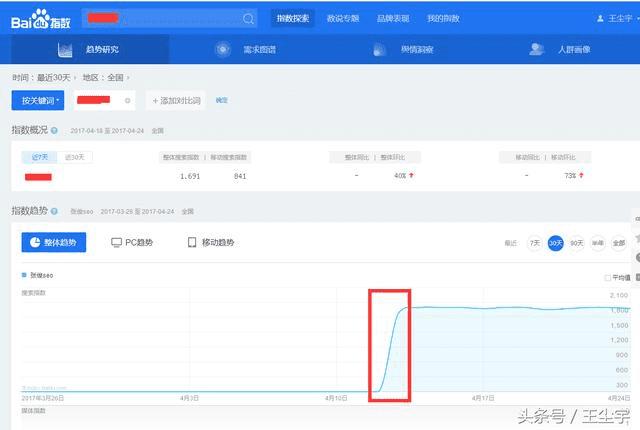Click 添加对比词 to add comparison word
The image size is (640, 430).
(x=176, y=100)
